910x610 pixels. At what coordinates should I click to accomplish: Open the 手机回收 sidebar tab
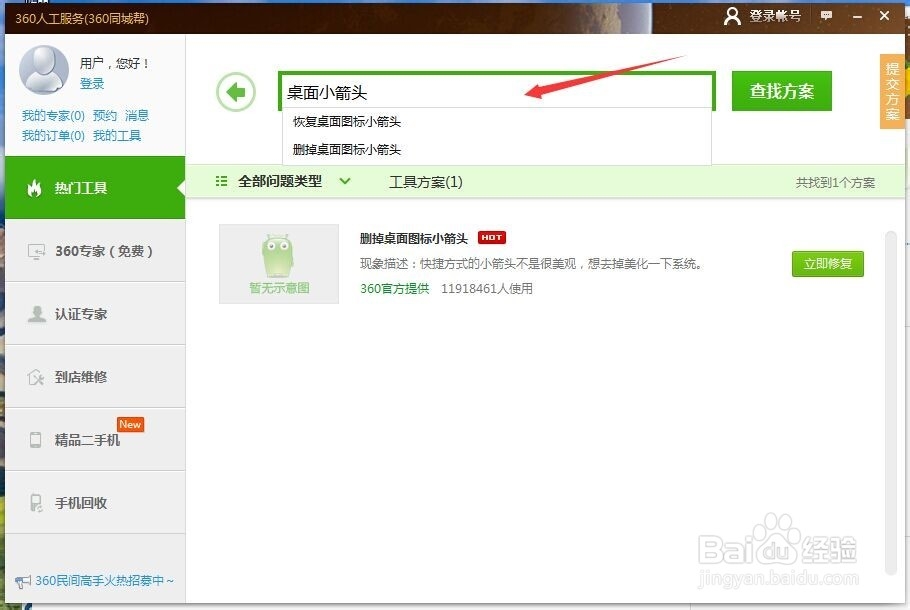click(95, 503)
